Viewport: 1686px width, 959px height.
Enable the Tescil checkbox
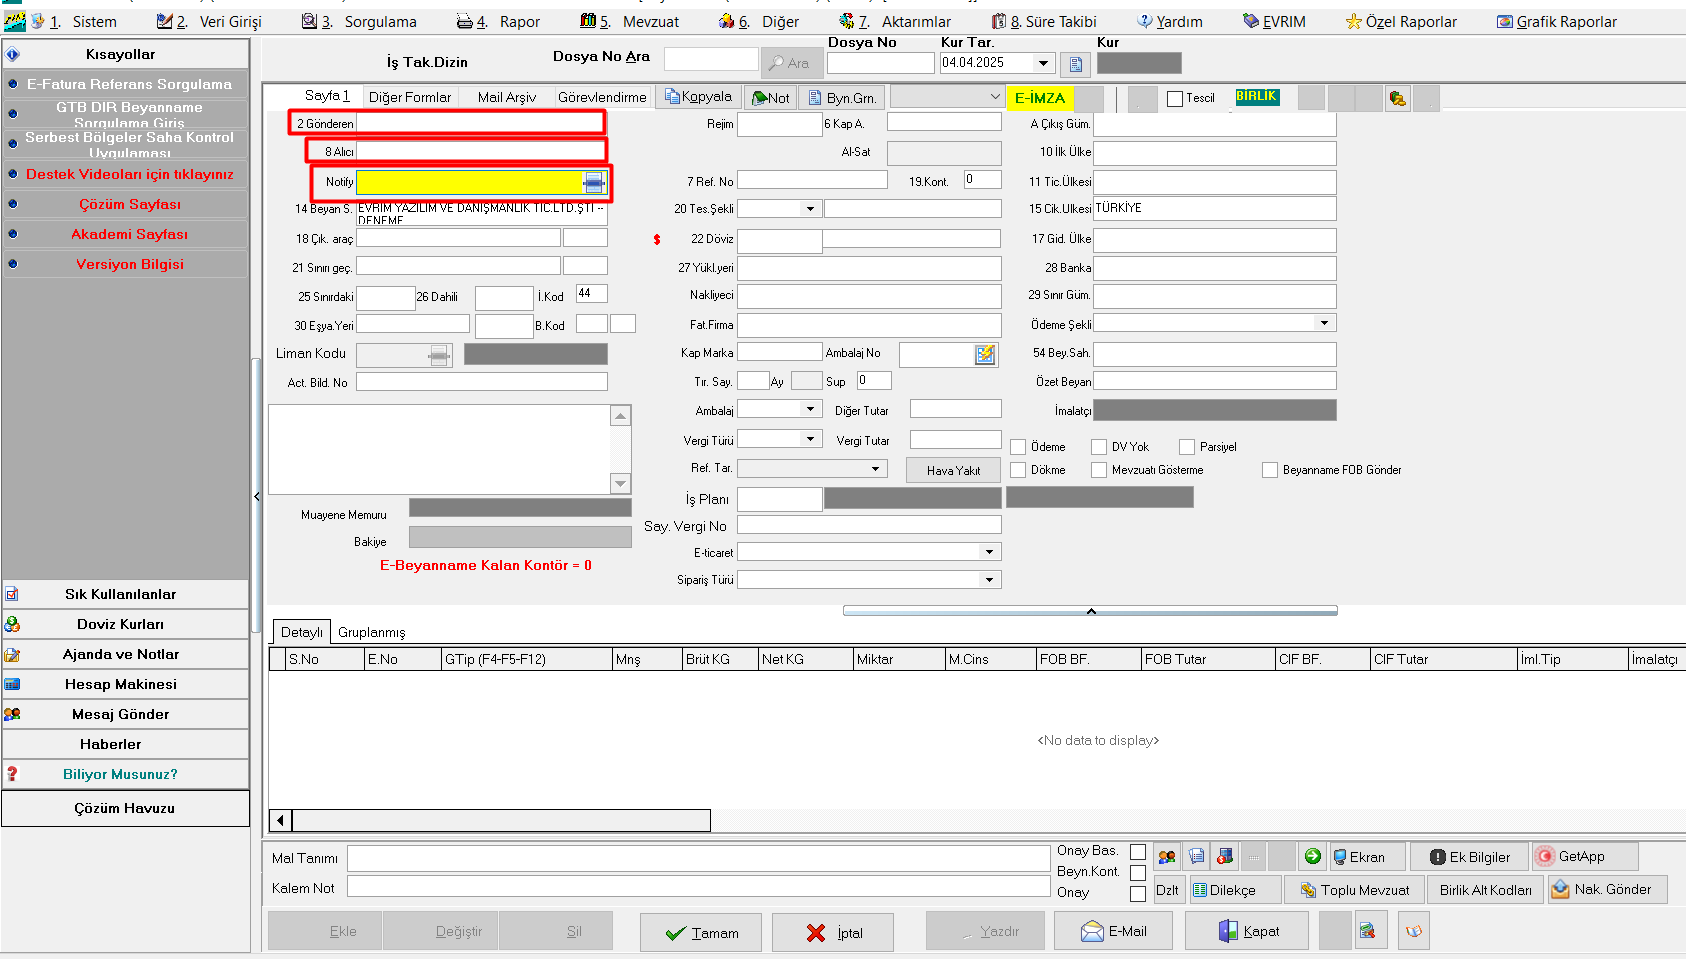[1175, 99]
